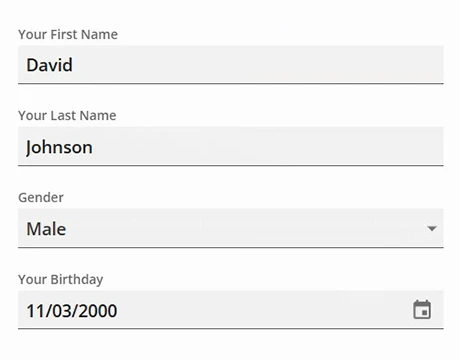
Task: Select the year 2000 in birthday
Action: [x=98, y=311]
